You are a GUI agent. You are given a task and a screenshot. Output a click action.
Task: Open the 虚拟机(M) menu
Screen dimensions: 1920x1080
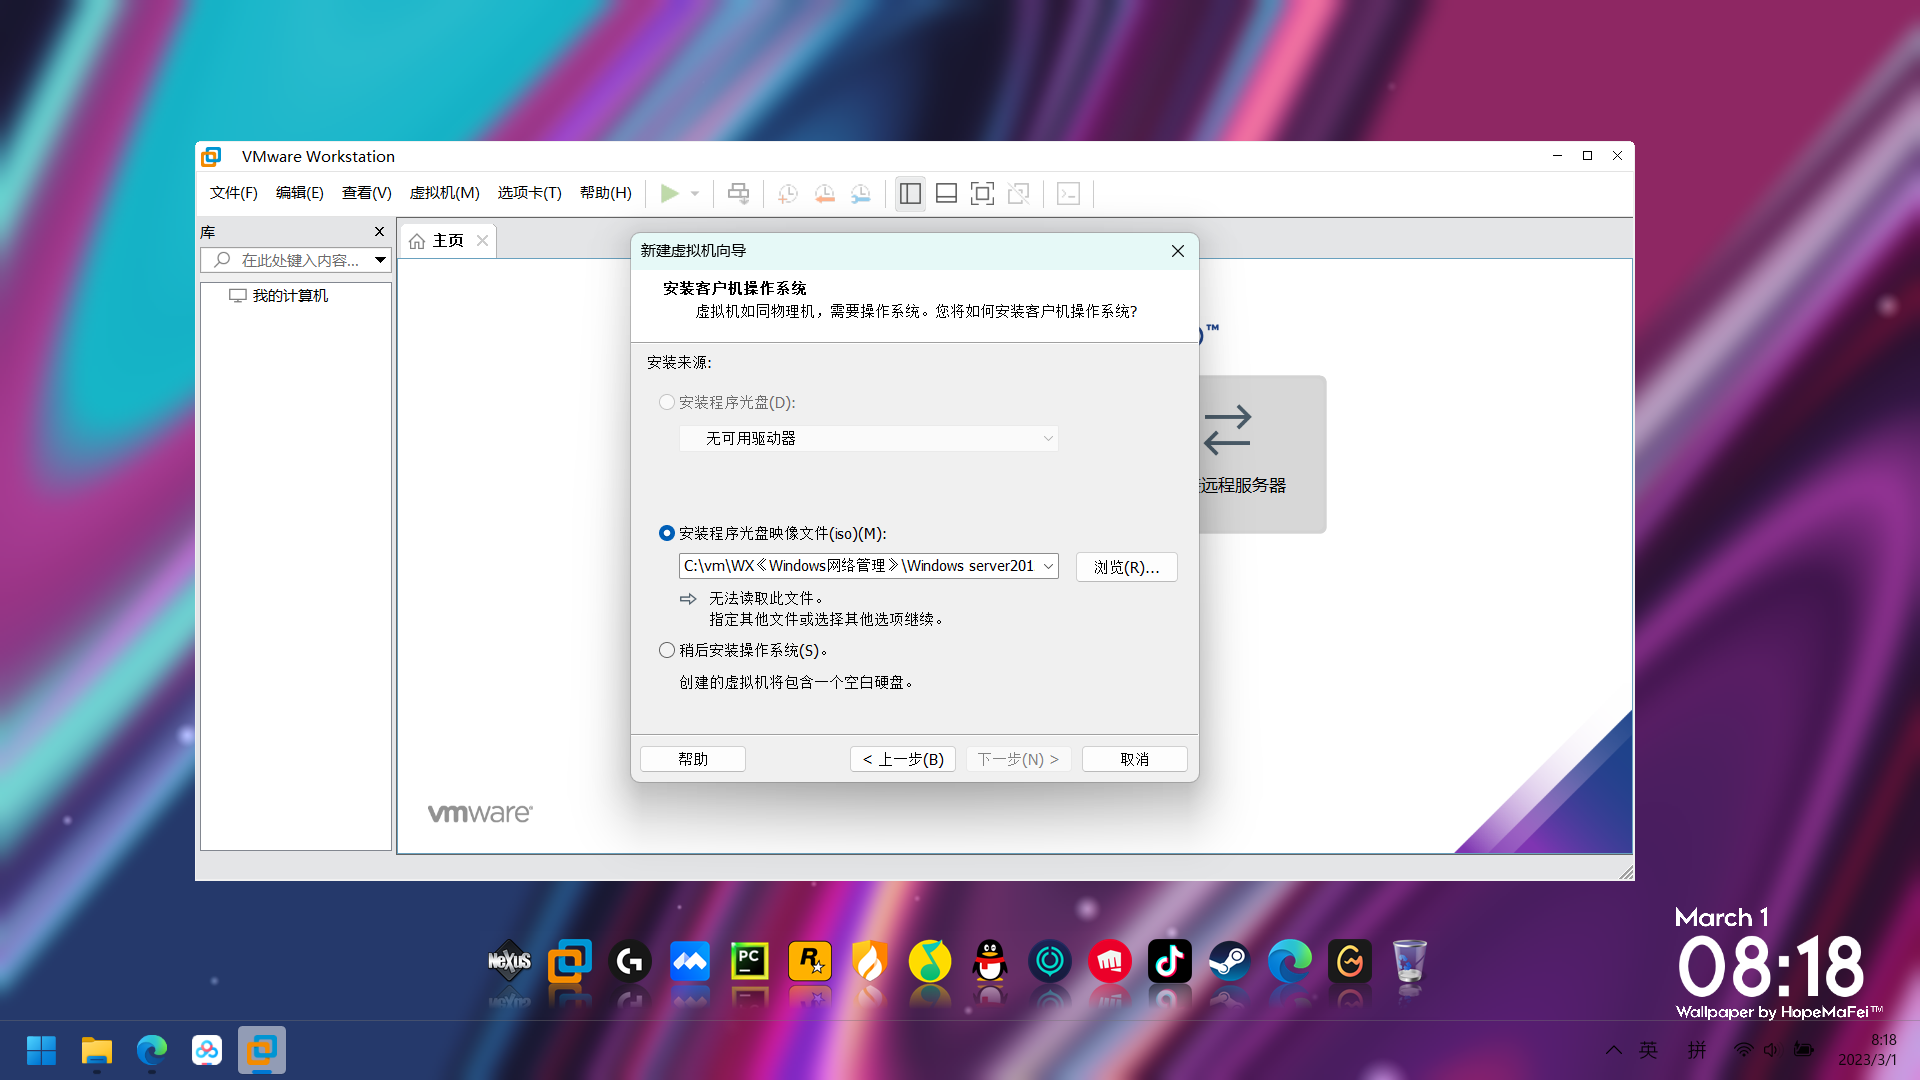pyautogui.click(x=444, y=193)
